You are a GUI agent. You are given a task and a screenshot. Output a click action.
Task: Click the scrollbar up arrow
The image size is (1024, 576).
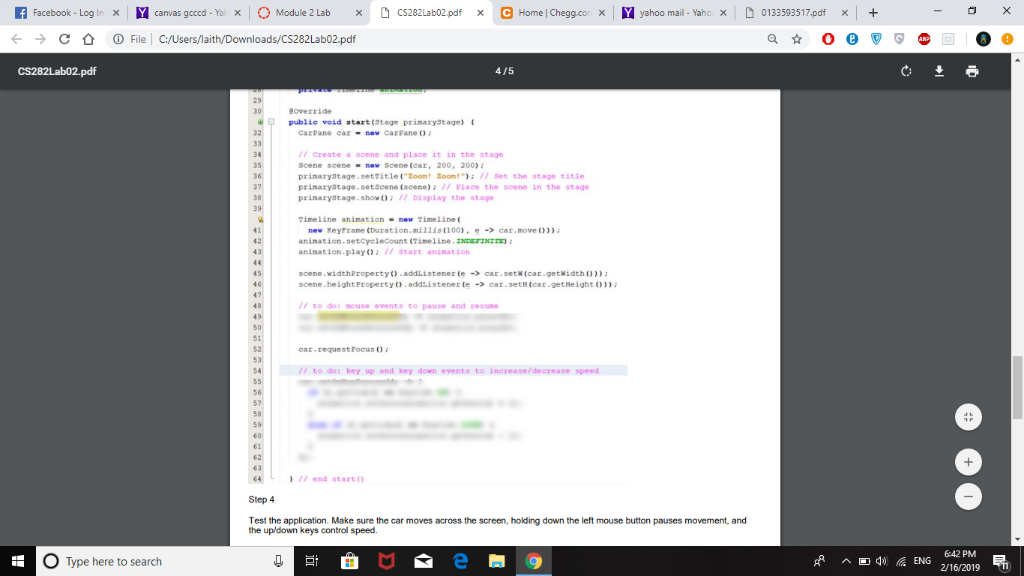pos(1017,59)
